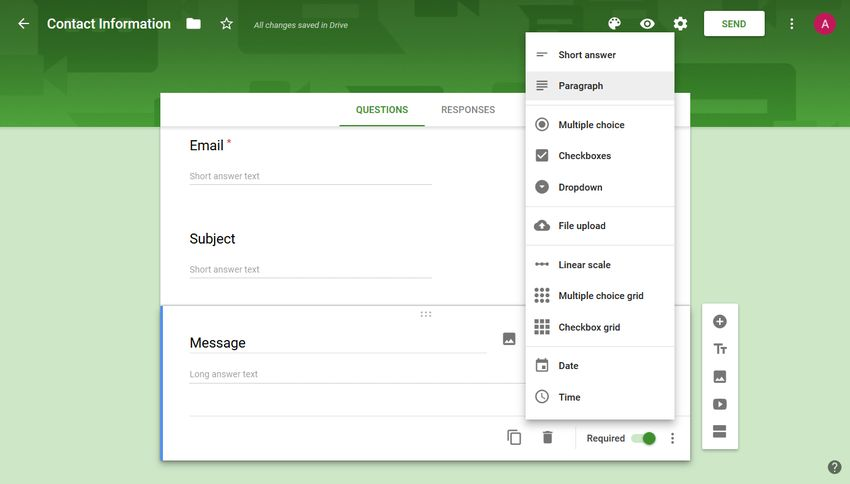Open form settings gear
Screen dimensions: 850x484
click(680, 24)
